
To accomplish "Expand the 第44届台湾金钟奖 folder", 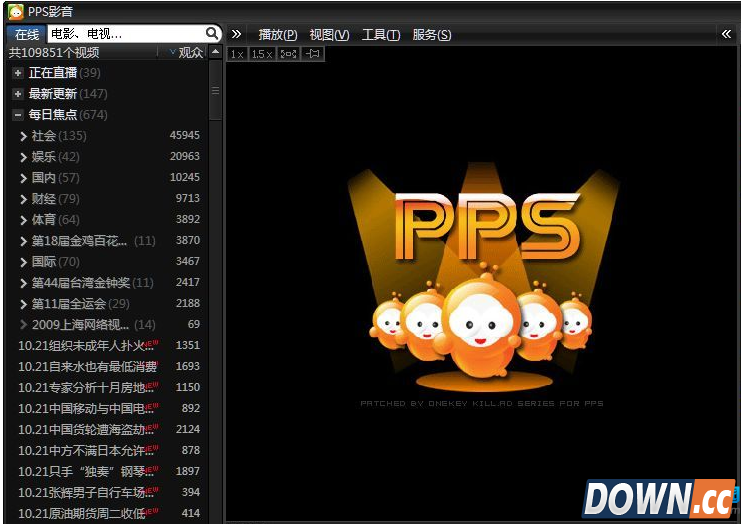I will click(24, 283).
